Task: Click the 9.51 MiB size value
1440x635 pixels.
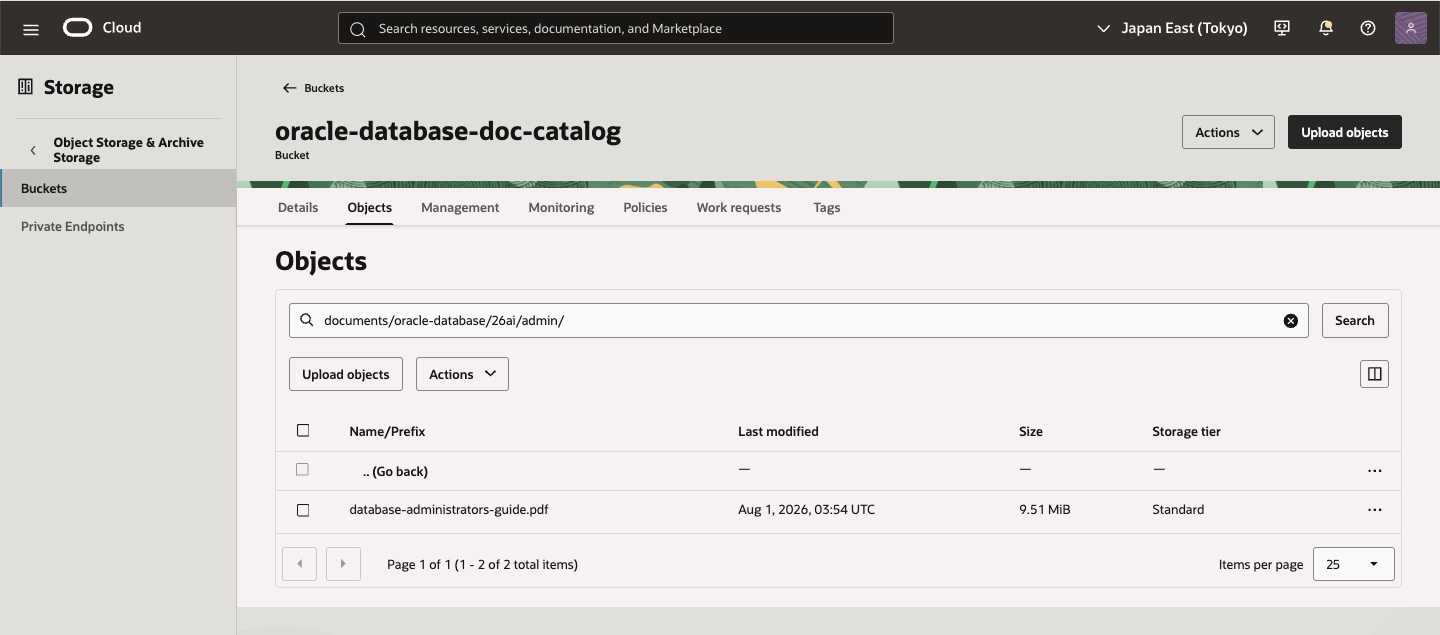Action: [1045, 509]
